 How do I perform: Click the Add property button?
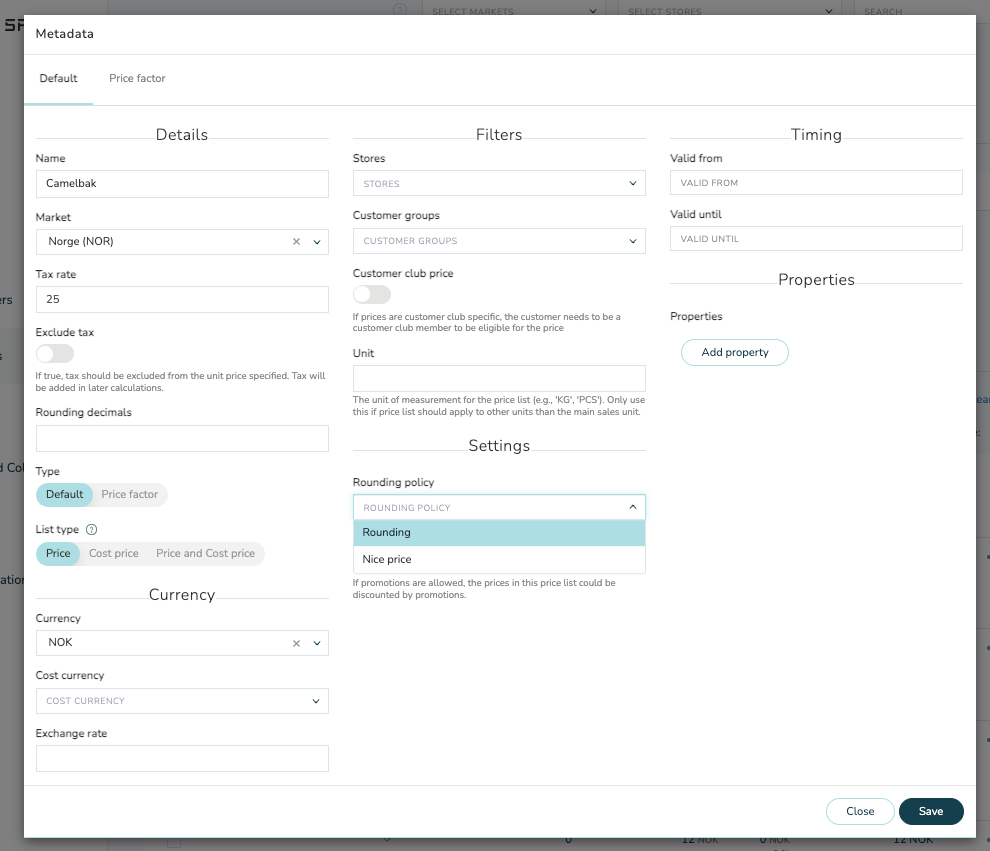pyautogui.click(x=734, y=353)
